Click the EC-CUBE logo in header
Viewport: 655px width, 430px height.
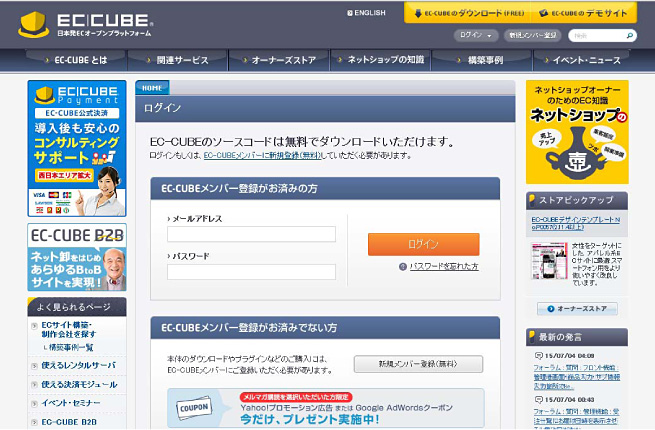coord(86,24)
